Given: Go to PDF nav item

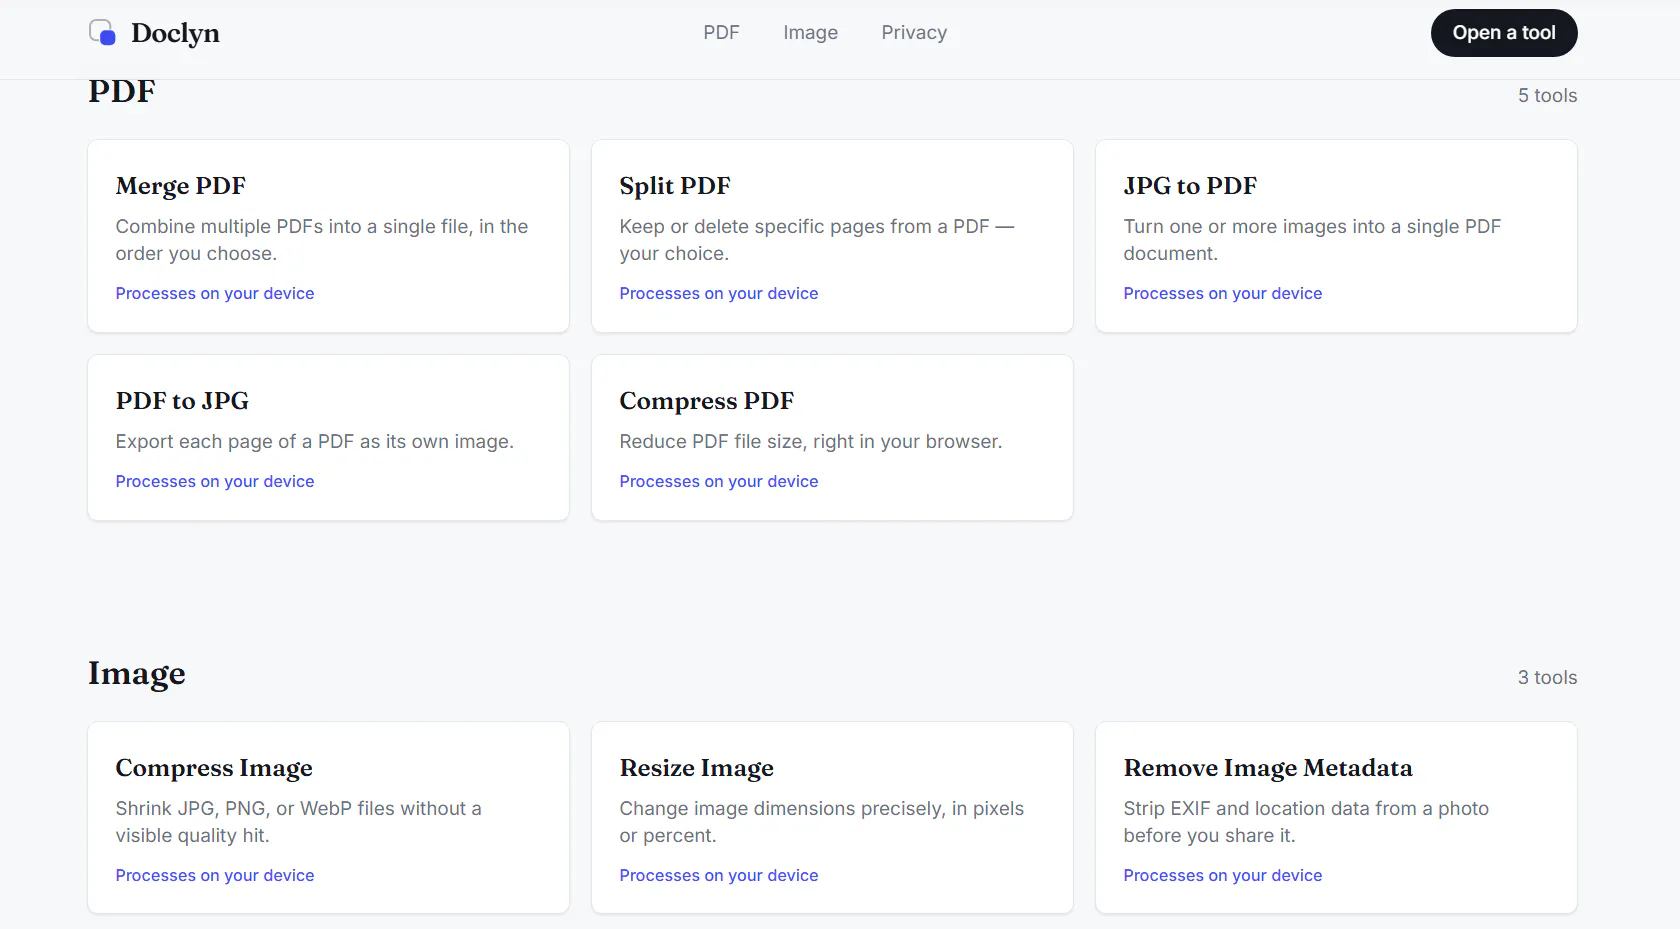Looking at the screenshot, I should pyautogui.click(x=721, y=33).
